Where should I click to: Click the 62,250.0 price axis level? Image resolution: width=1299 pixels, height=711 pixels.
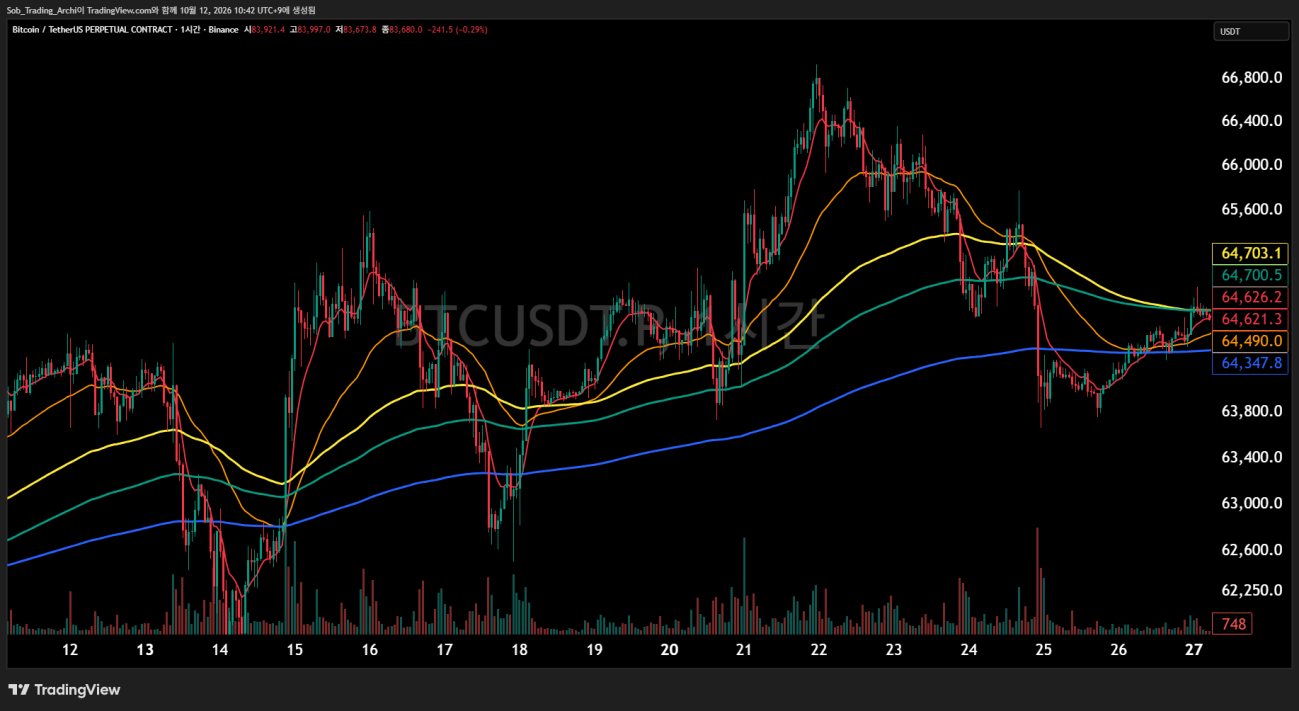click(1252, 590)
